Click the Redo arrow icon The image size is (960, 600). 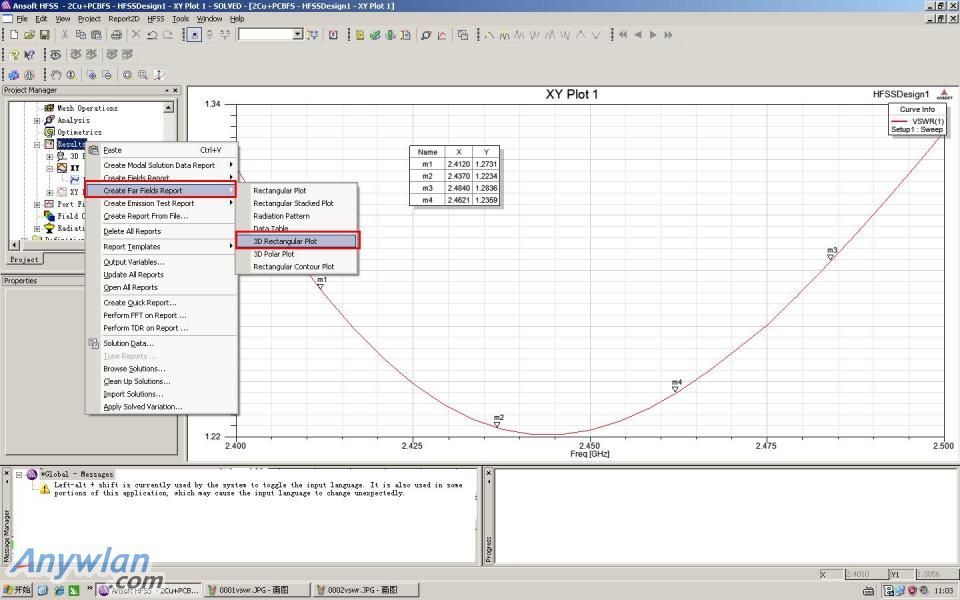167,35
